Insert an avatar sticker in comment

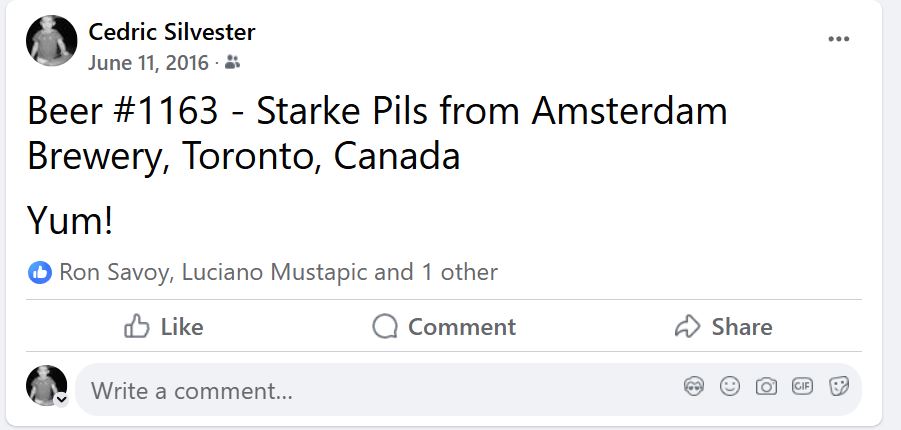tap(694, 387)
